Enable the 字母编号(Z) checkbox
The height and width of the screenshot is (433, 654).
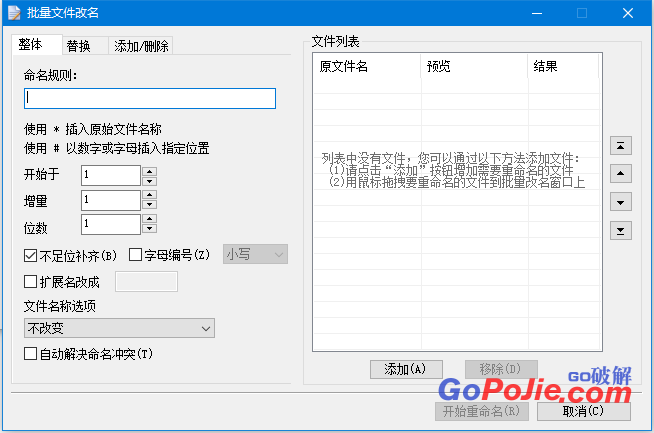tap(136, 255)
